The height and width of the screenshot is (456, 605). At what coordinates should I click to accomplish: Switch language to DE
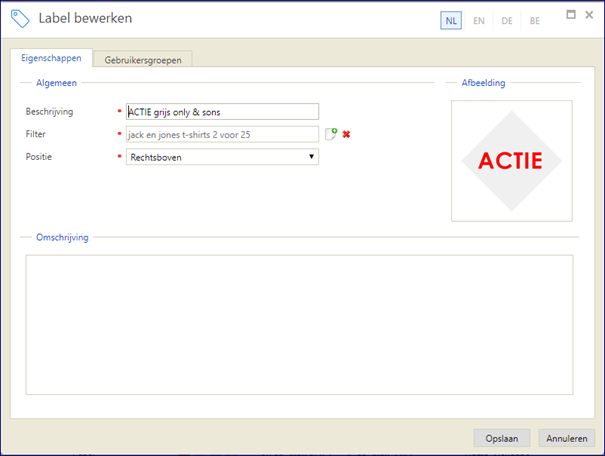click(x=507, y=20)
